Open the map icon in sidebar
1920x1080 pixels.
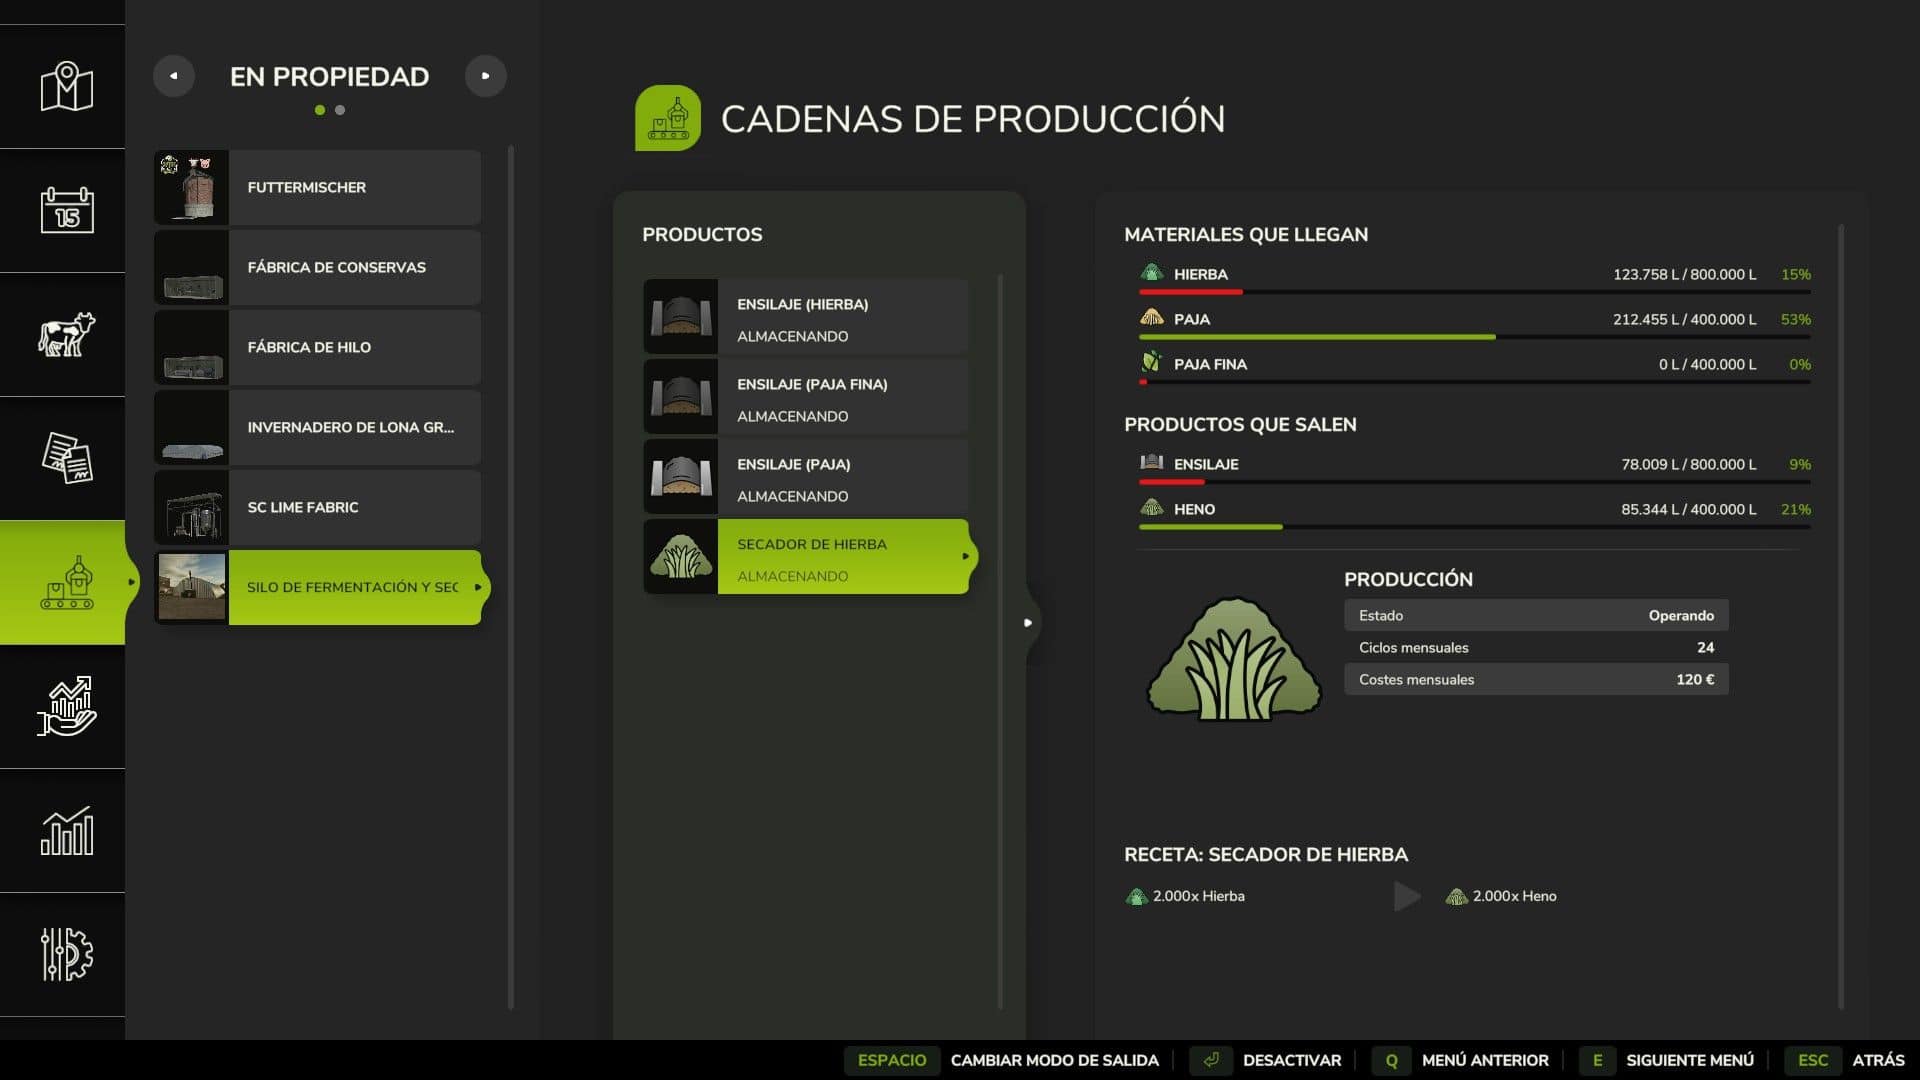click(66, 87)
